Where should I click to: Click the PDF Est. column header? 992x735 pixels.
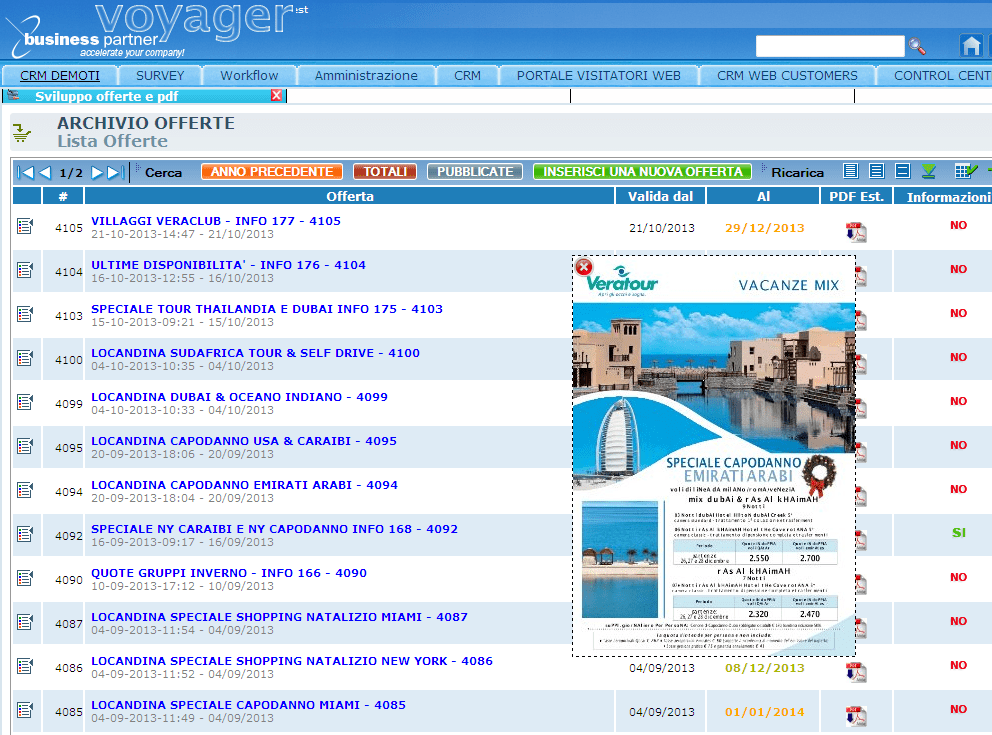pos(856,196)
